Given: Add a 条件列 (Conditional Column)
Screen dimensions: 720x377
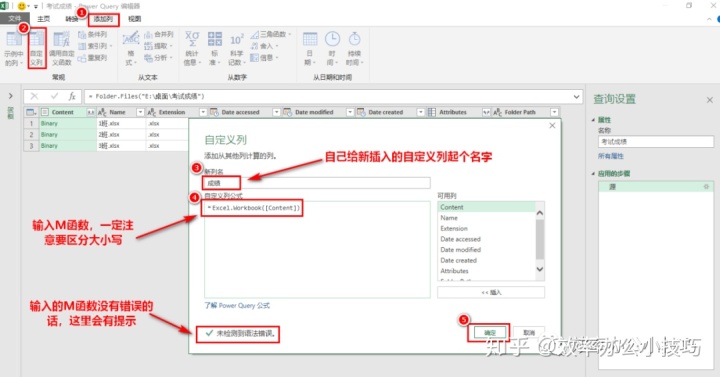Looking at the screenshot, I should [x=92, y=34].
